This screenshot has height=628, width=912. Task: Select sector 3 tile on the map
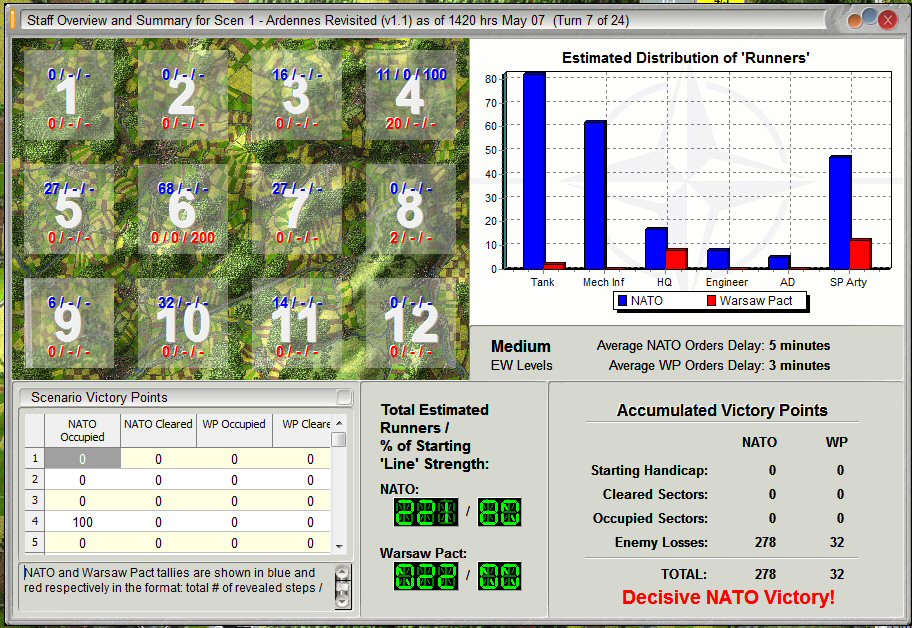pos(296,95)
